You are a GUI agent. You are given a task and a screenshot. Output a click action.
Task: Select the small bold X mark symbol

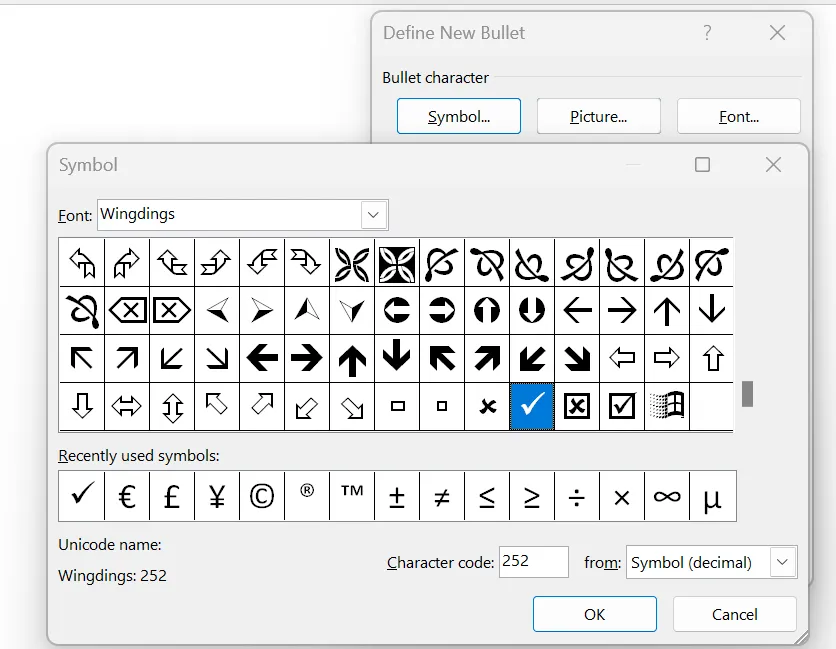click(x=487, y=406)
